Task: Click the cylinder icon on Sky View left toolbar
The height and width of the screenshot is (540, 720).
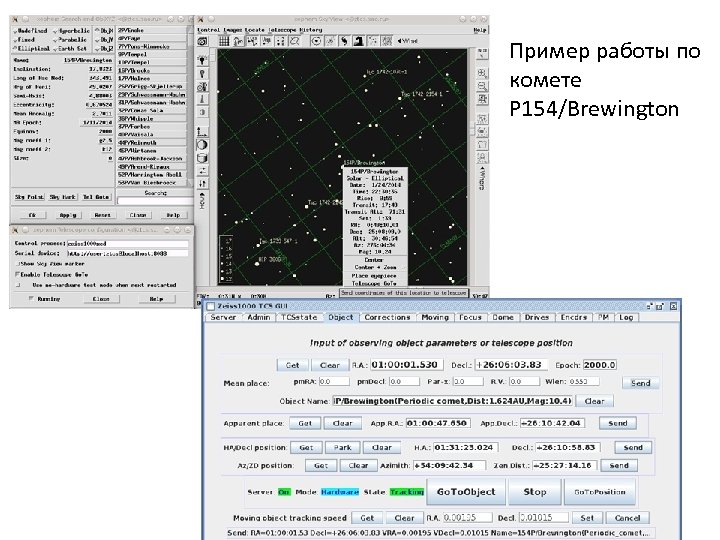Action: (x=202, y=158)
